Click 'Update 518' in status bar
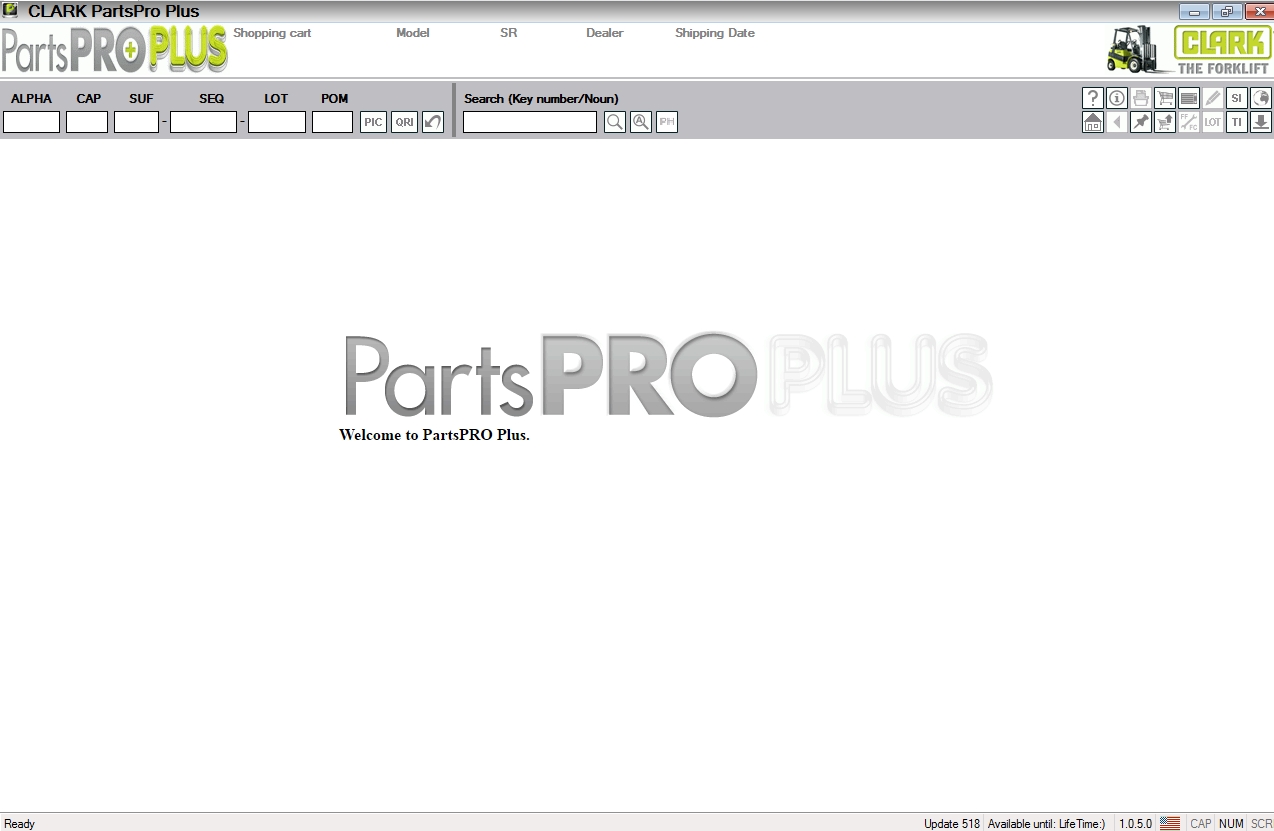1274x831 pixels. (x=952, y=824)
